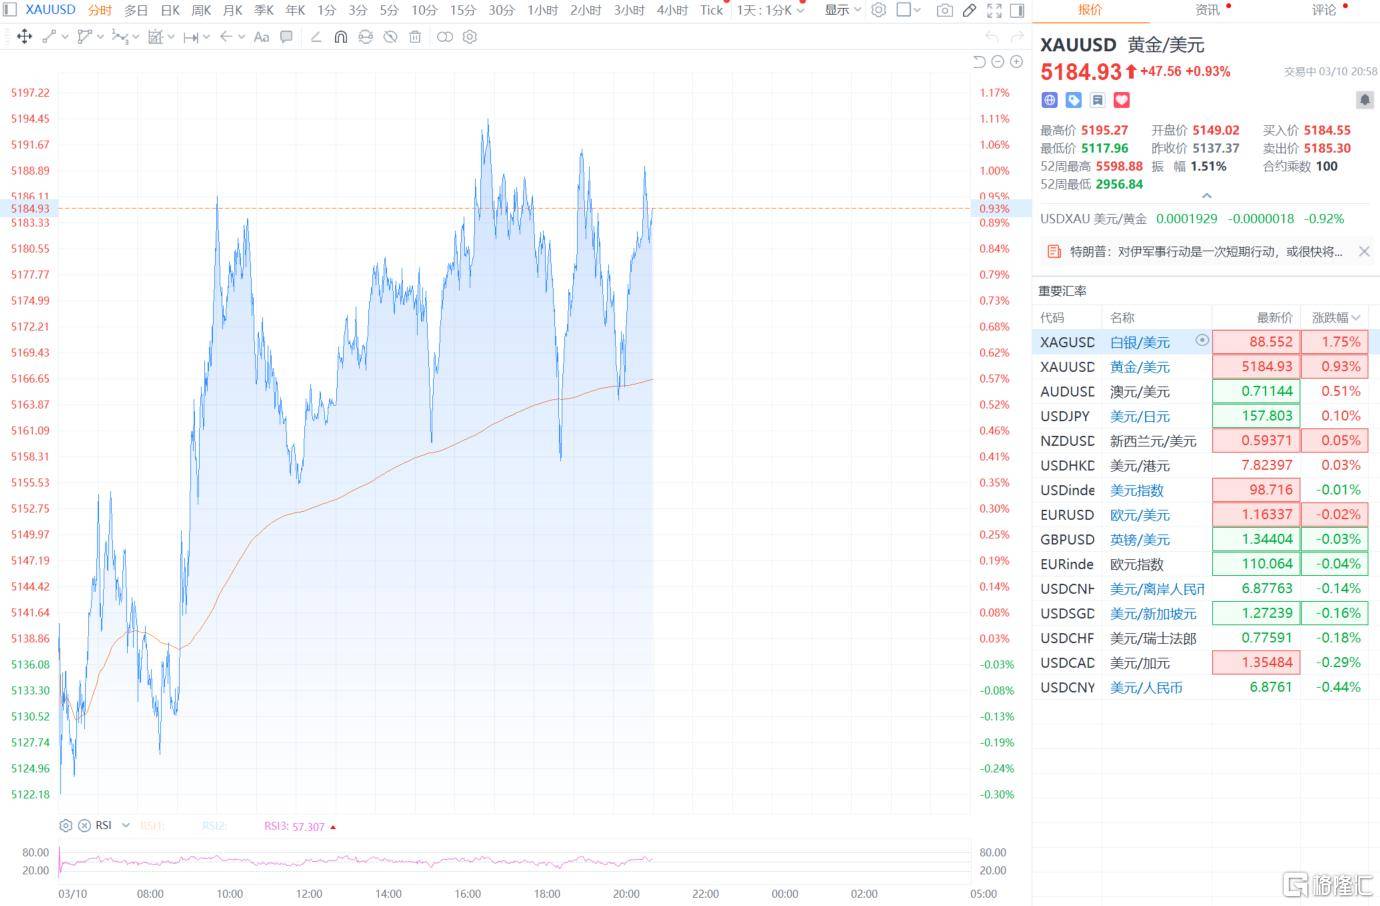Image resolution: width=1380 pixels, height=906 pixels.
Task: Take a chart screenshot with camera icon
Action: tap(944, 10)
